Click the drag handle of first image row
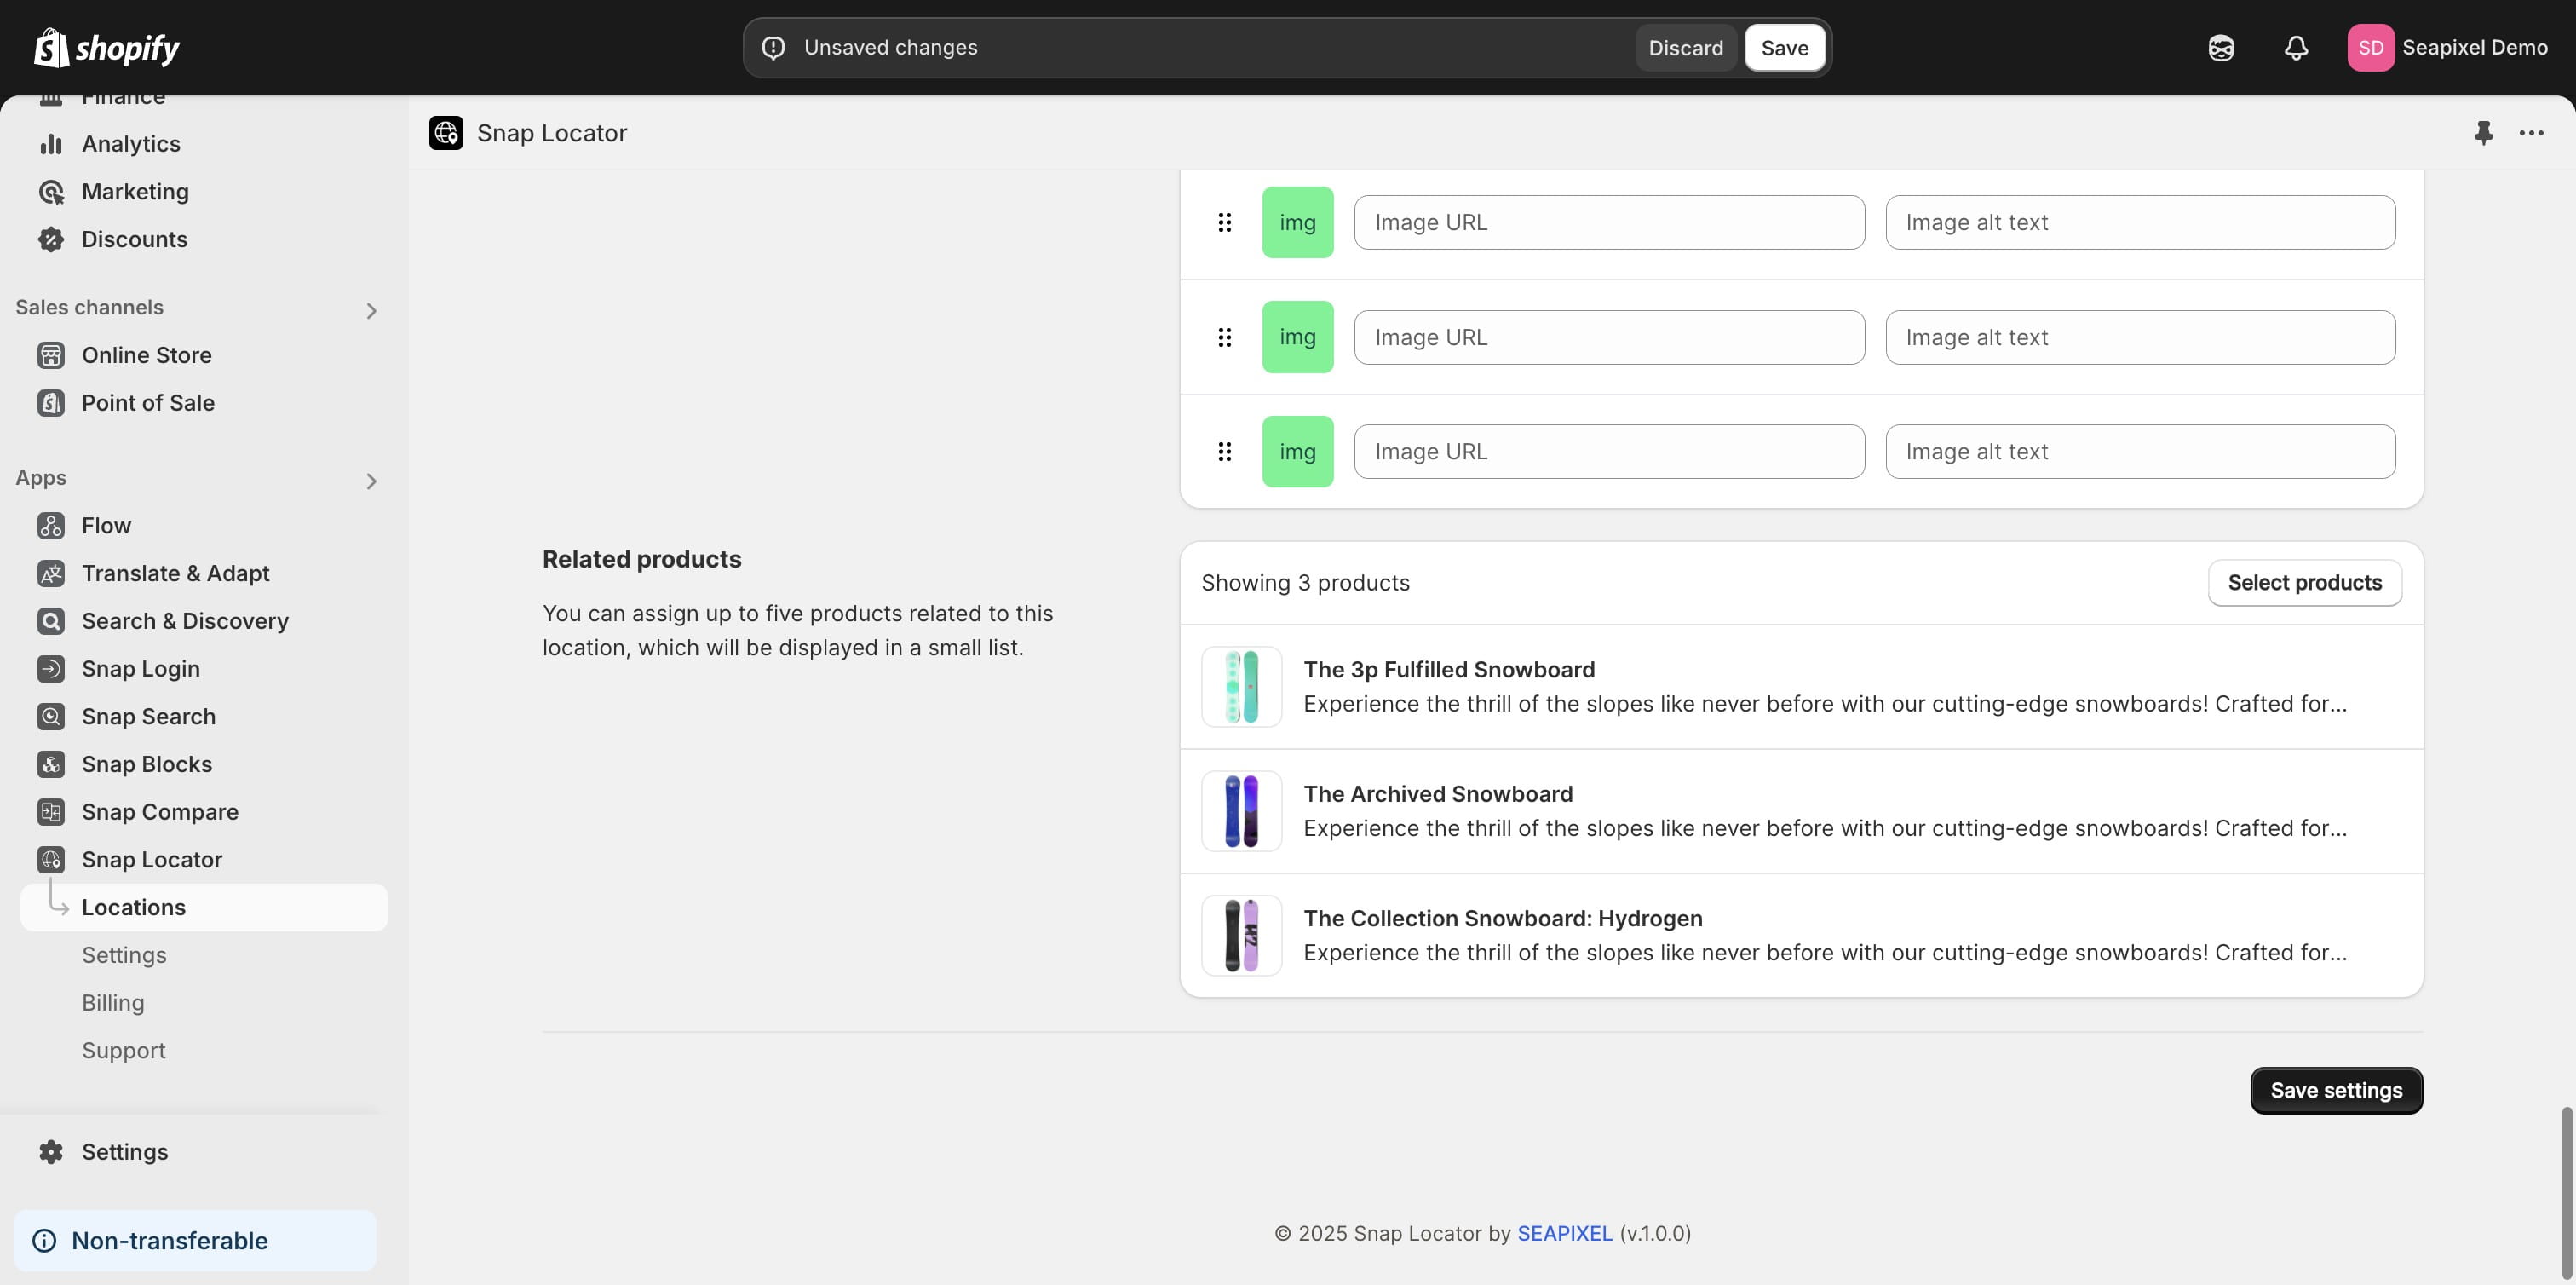The height and width of the screenshot is (1285, 2576). point(1224,222)
